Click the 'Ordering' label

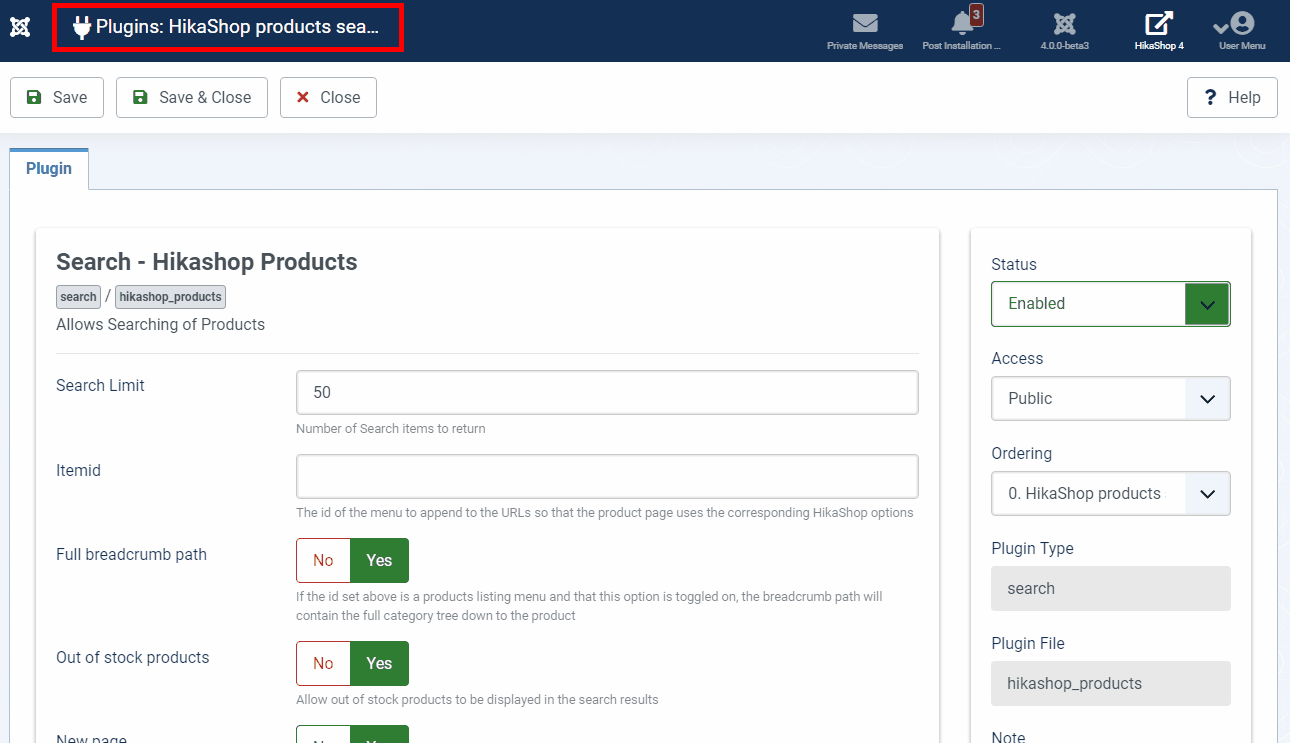(1021, 453)
